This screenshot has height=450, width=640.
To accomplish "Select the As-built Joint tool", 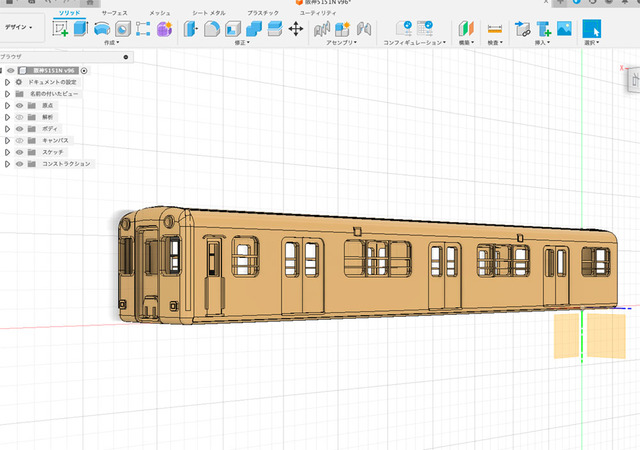I will (x=364, y=29).
